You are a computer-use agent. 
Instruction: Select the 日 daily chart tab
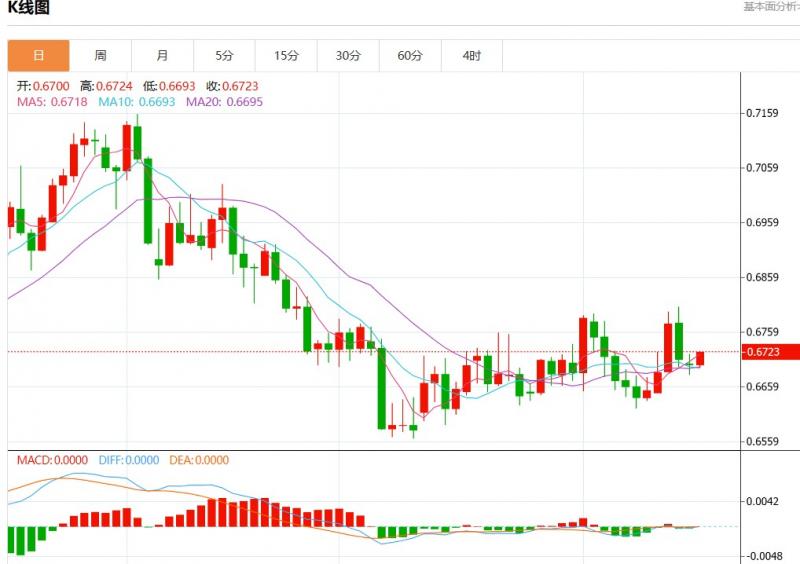(x=38, y=56)
